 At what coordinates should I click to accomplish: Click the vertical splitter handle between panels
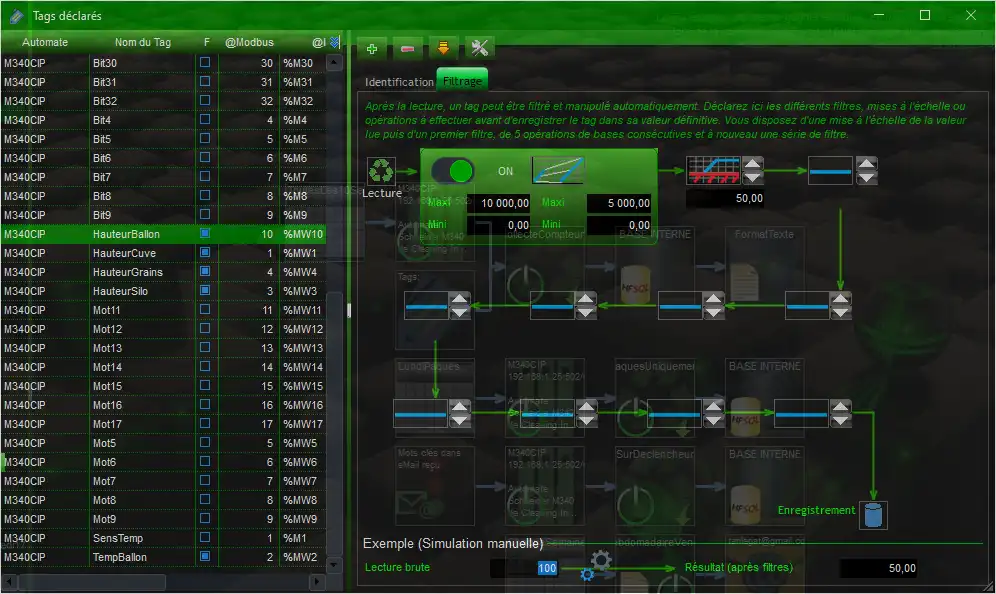348,310
